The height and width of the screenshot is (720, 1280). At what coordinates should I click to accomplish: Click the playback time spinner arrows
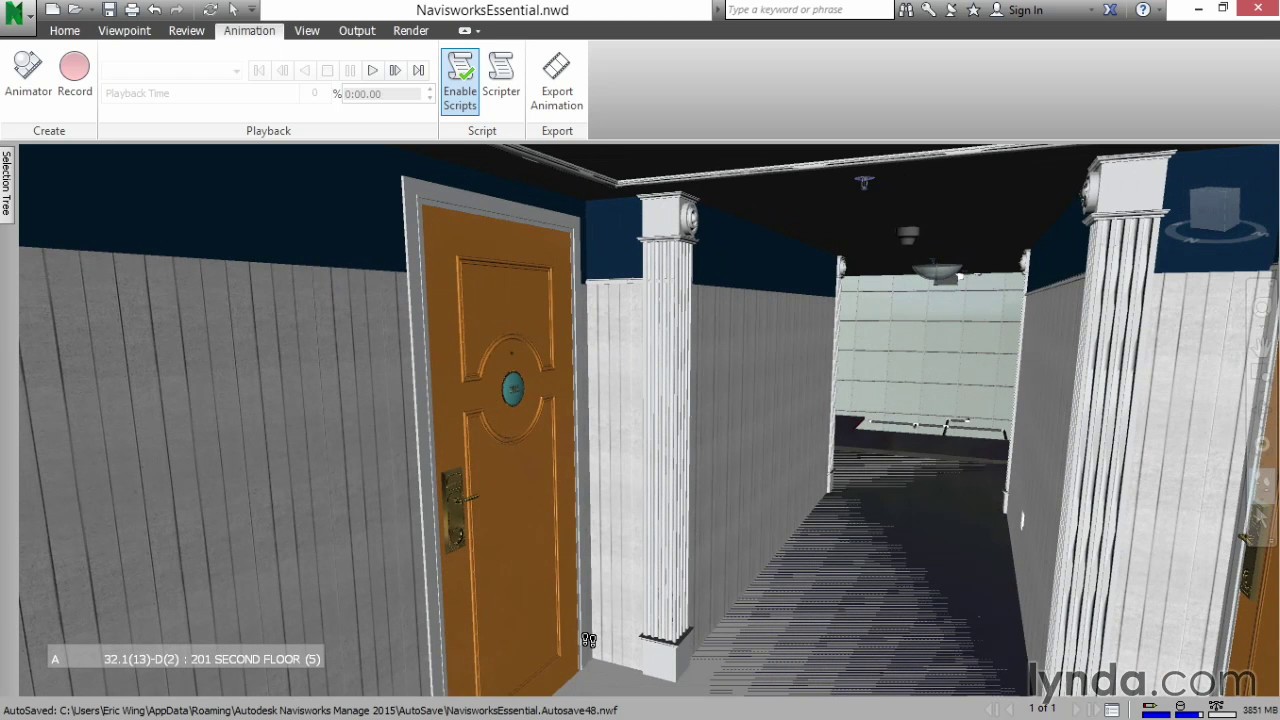tap(429, 94)
